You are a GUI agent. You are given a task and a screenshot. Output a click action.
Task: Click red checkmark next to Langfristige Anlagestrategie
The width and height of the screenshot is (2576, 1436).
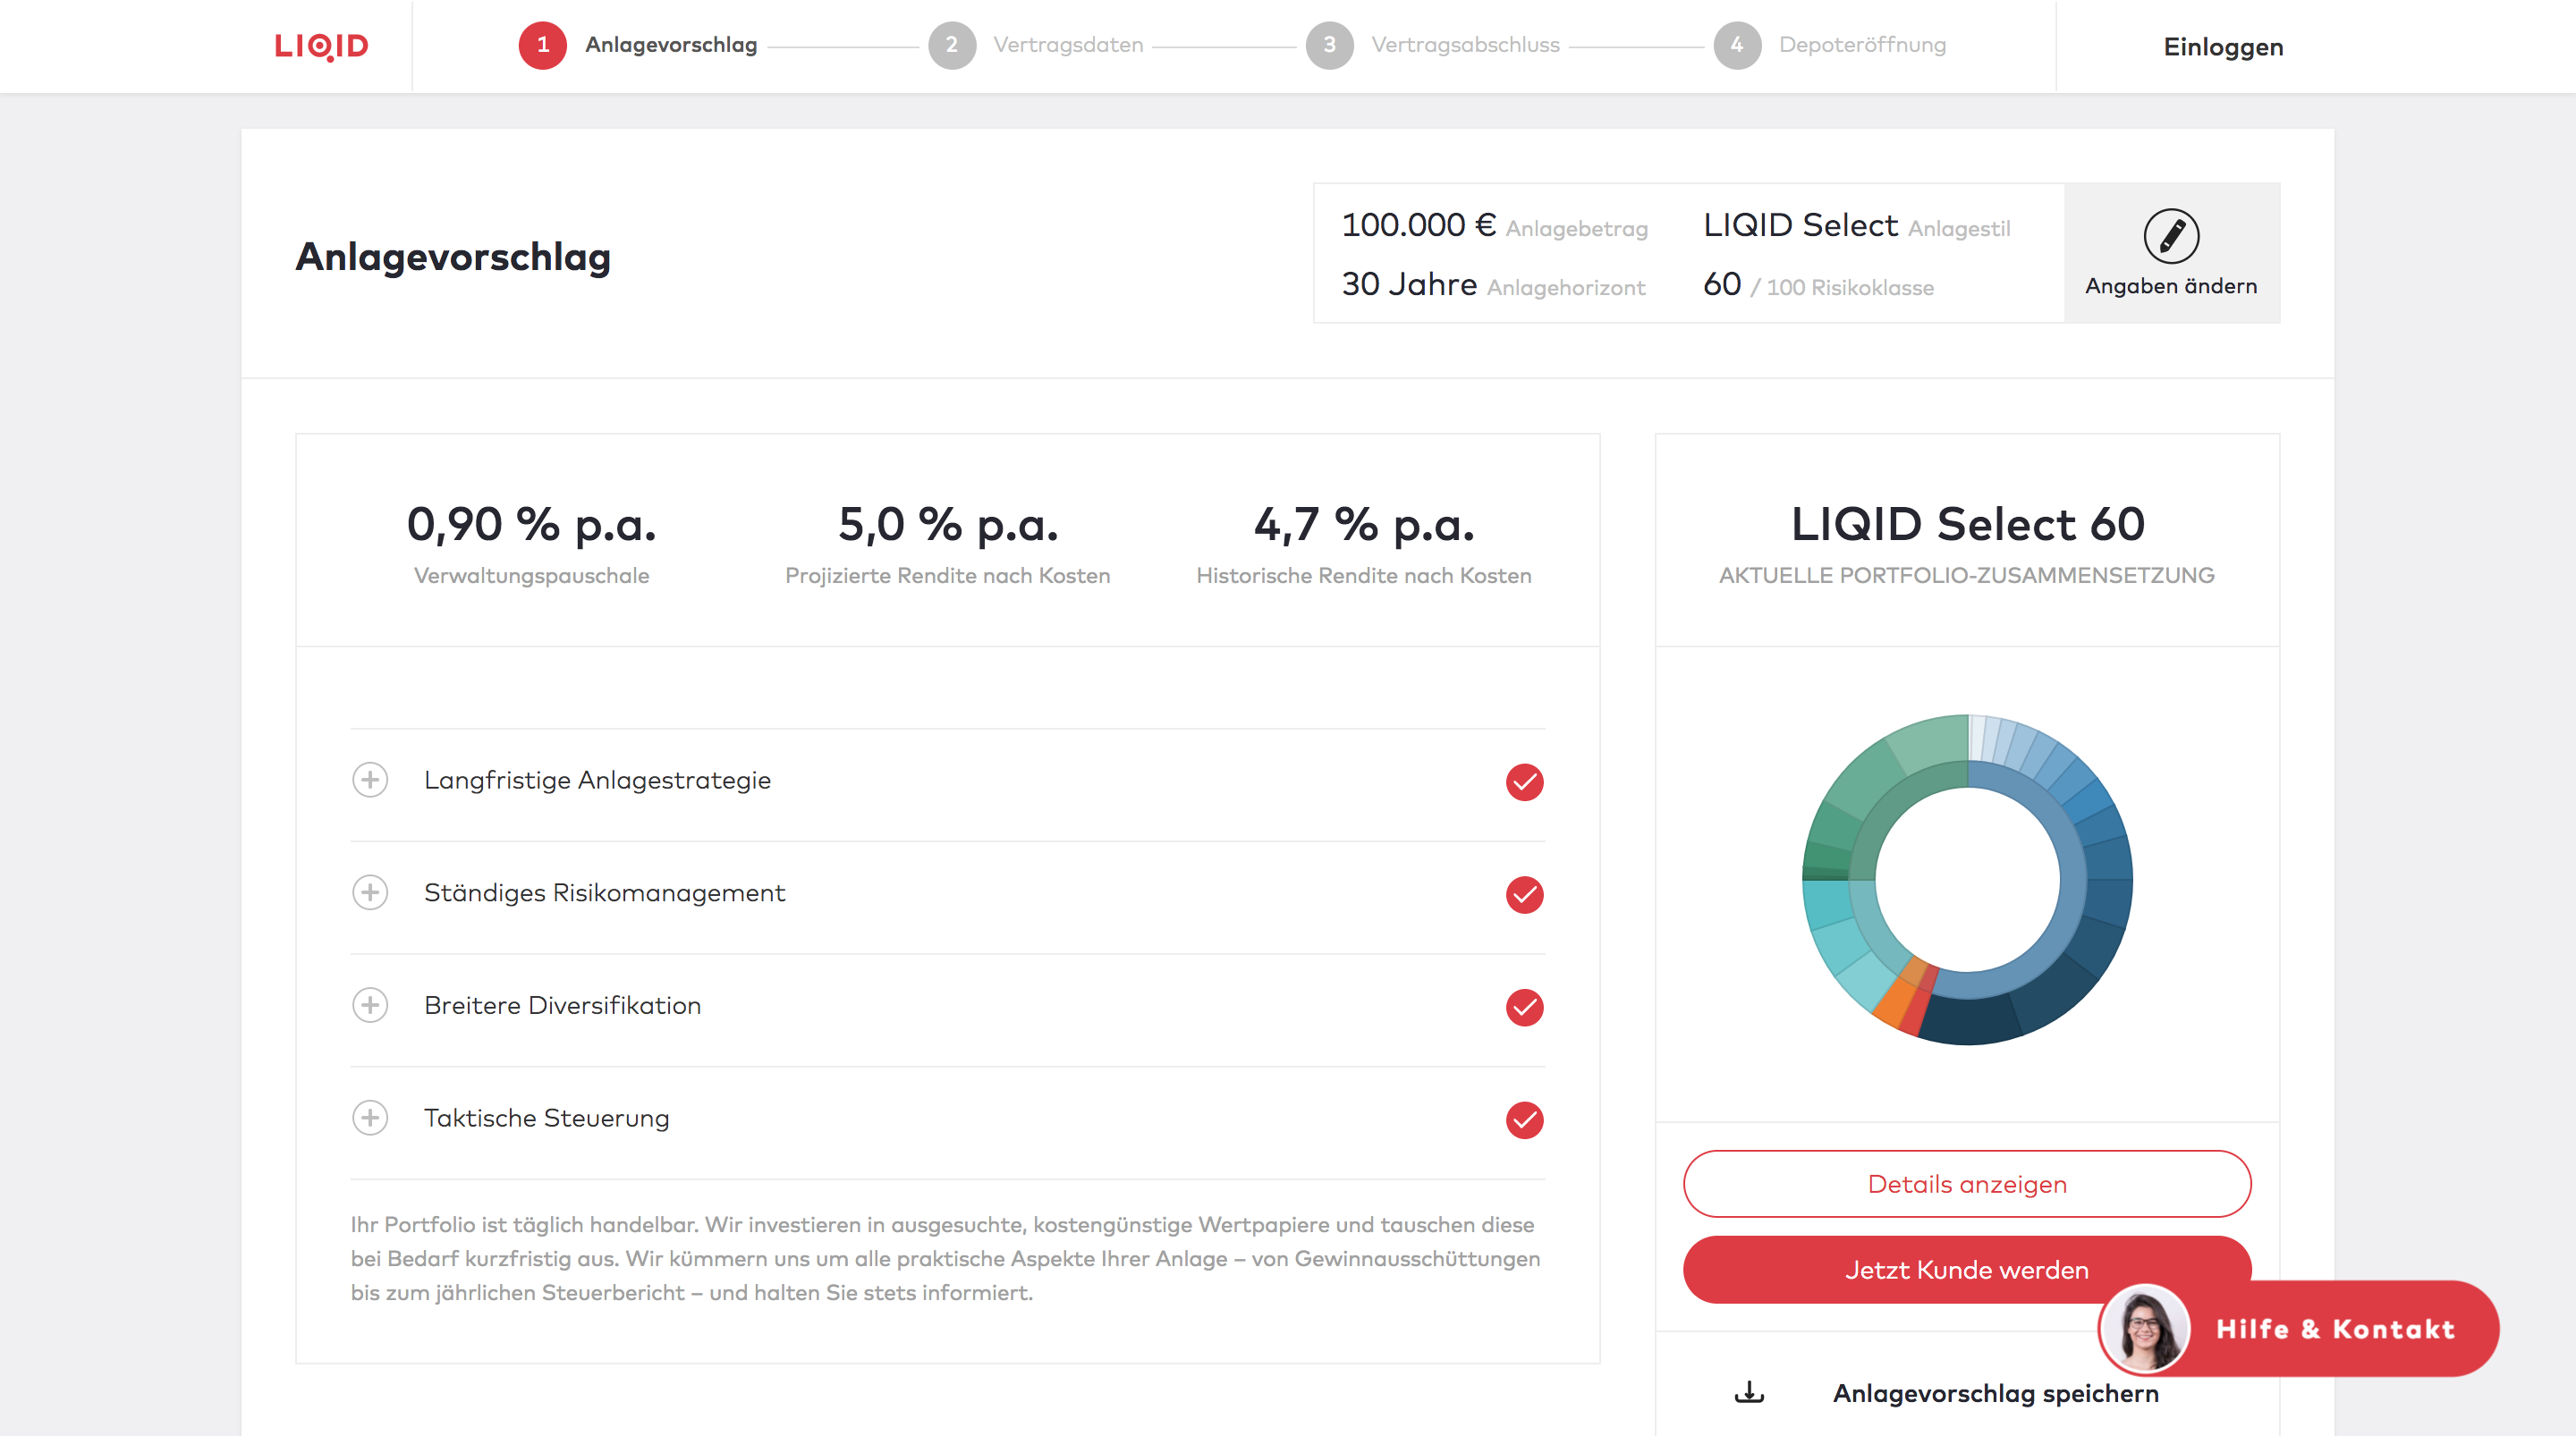(x=1524, y=782)
